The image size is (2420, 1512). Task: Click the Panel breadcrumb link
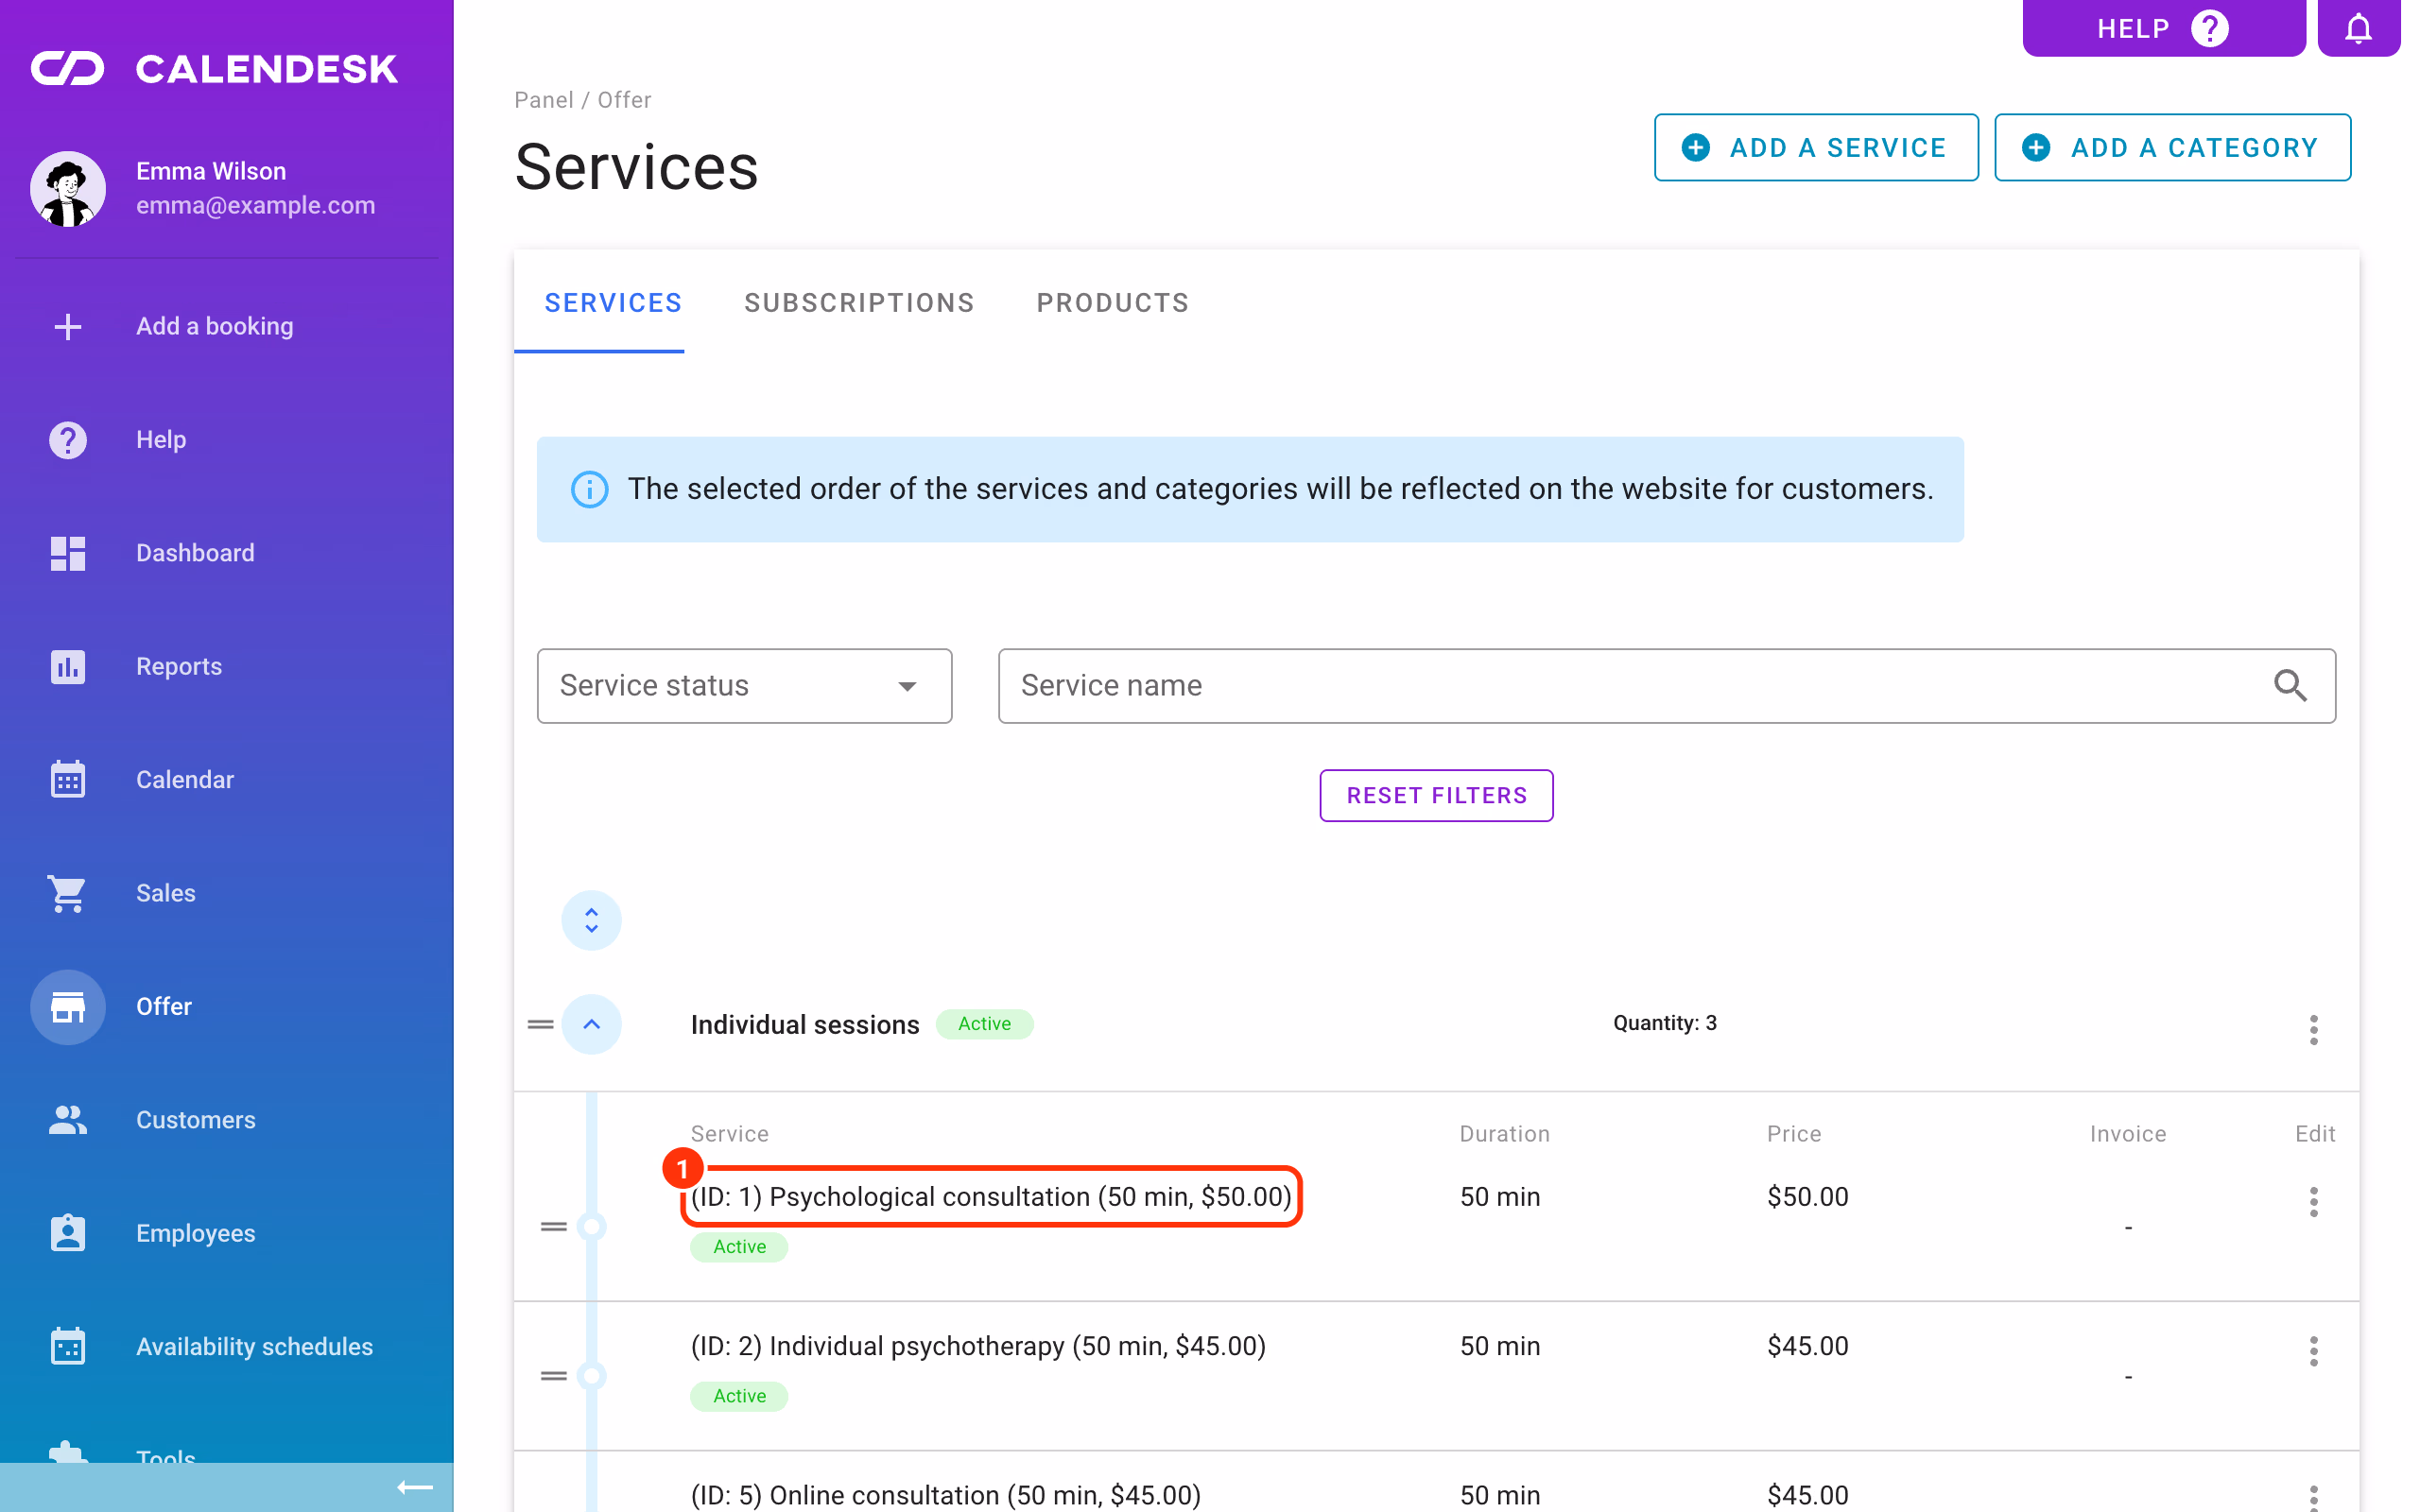pyautogui.click(x=544, y=100)
